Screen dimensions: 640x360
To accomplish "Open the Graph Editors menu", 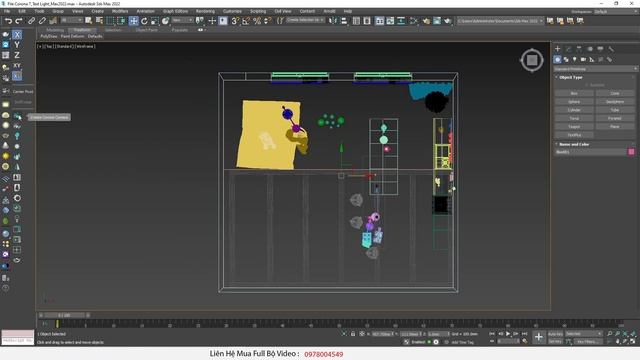I will click(176, 11).
